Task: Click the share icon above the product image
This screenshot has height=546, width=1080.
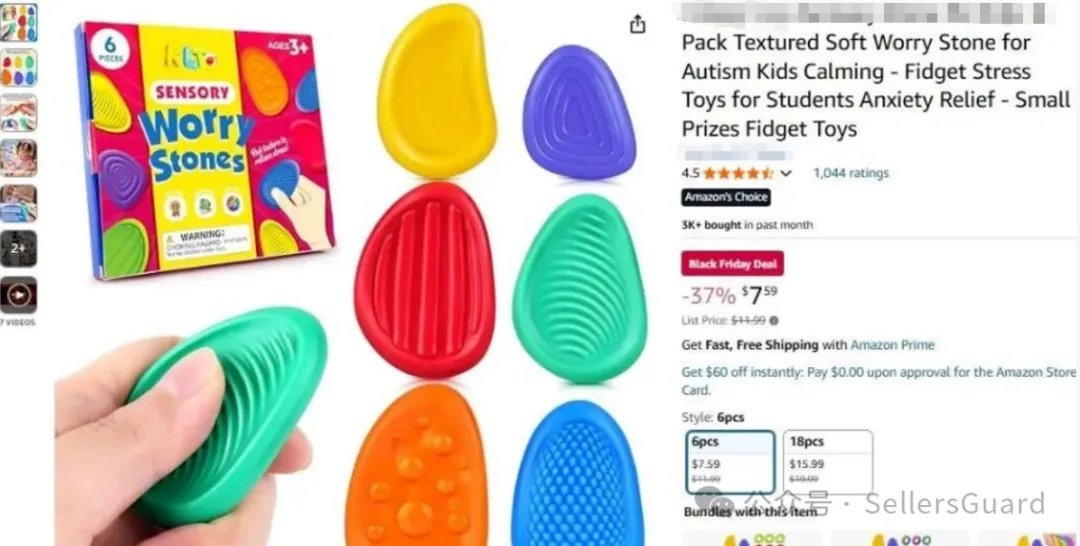Action: [x=638, y=24]
